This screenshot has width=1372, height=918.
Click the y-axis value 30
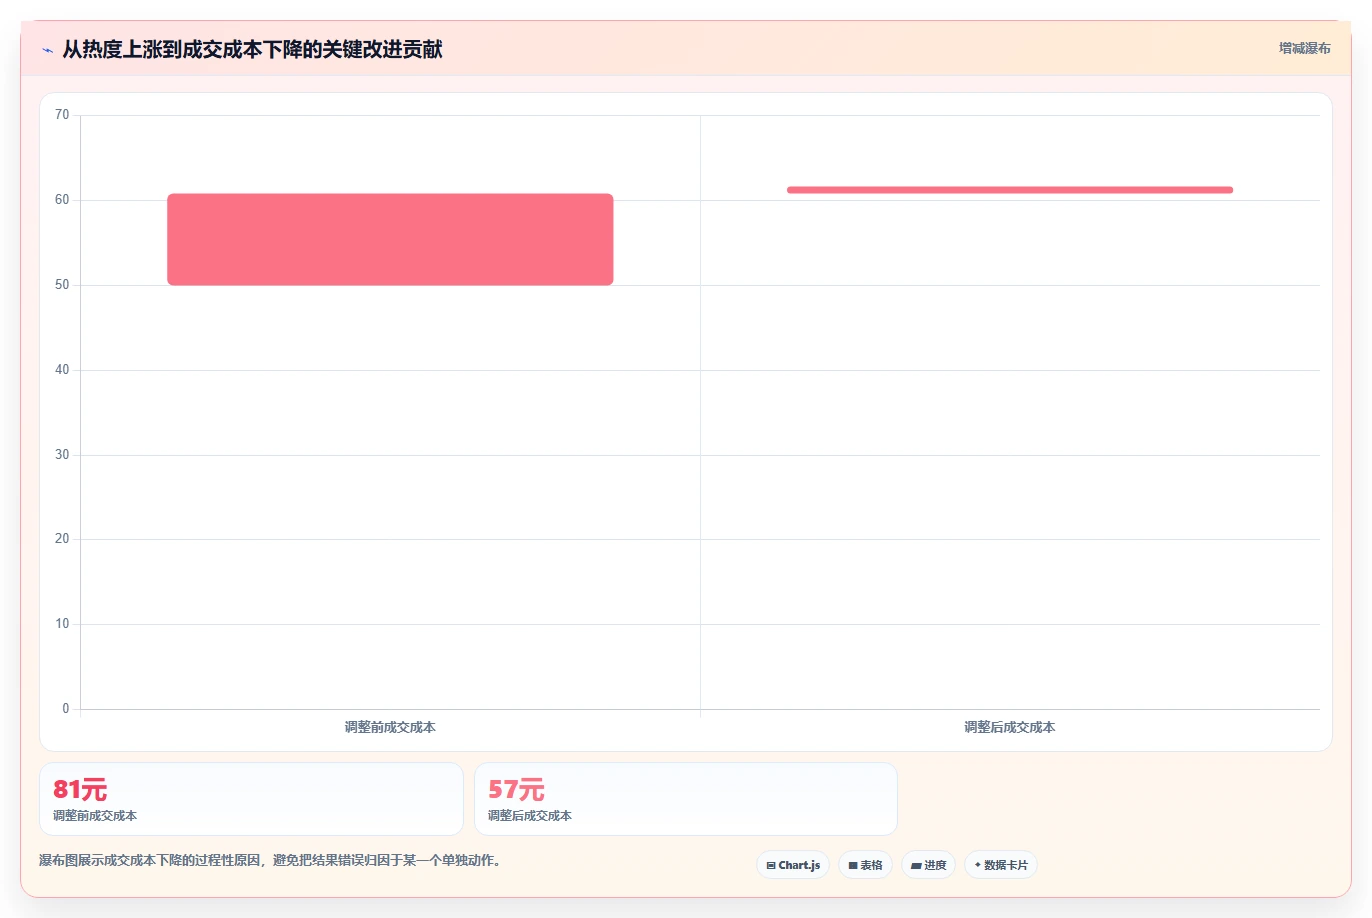(x=62, y=455)
